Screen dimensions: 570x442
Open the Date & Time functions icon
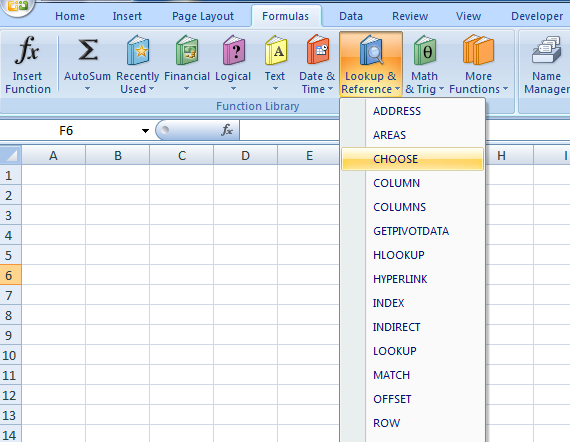click(317, 49)
